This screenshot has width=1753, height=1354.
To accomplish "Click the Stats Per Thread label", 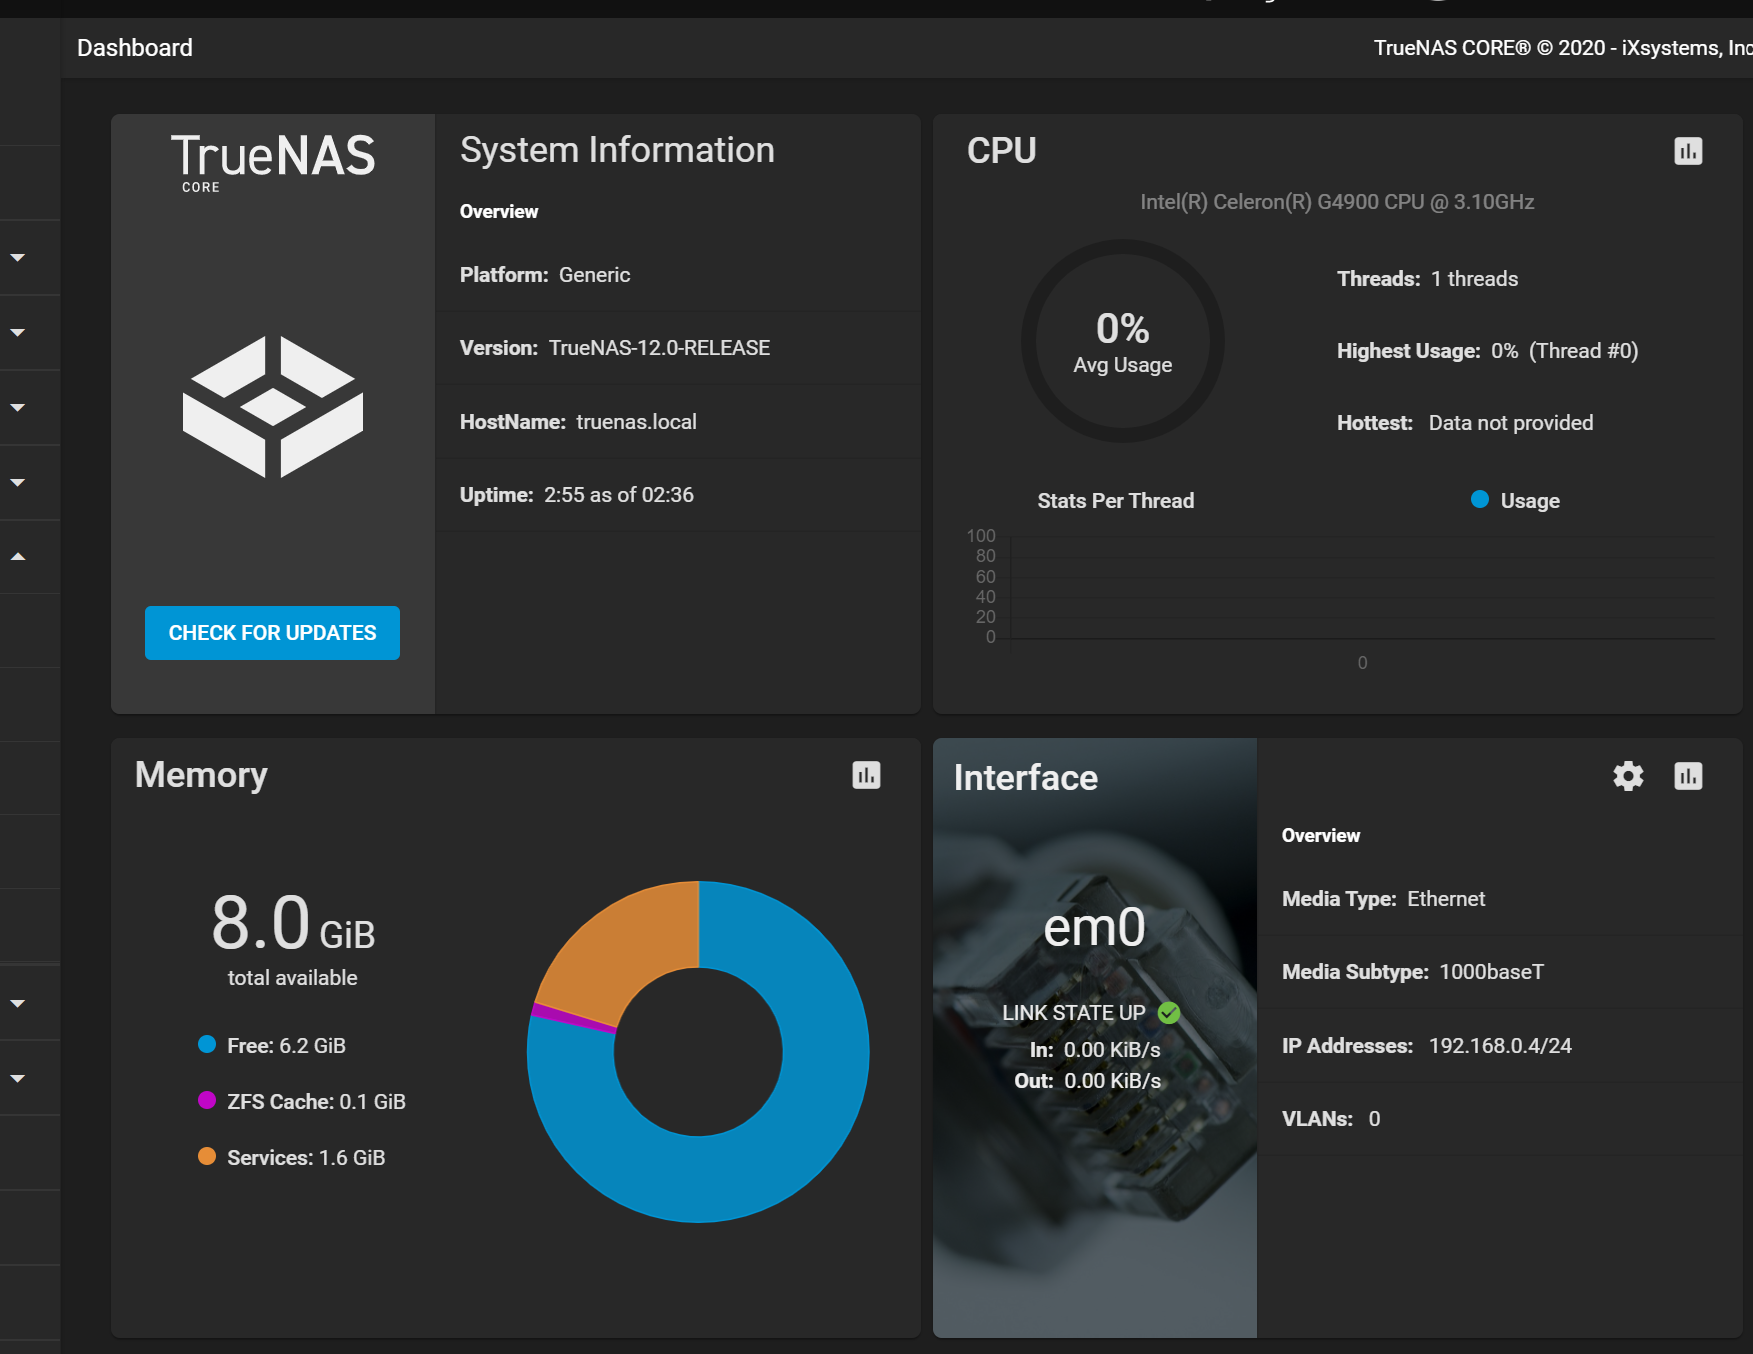I will pyautogui.click(x=1115, y=501).
